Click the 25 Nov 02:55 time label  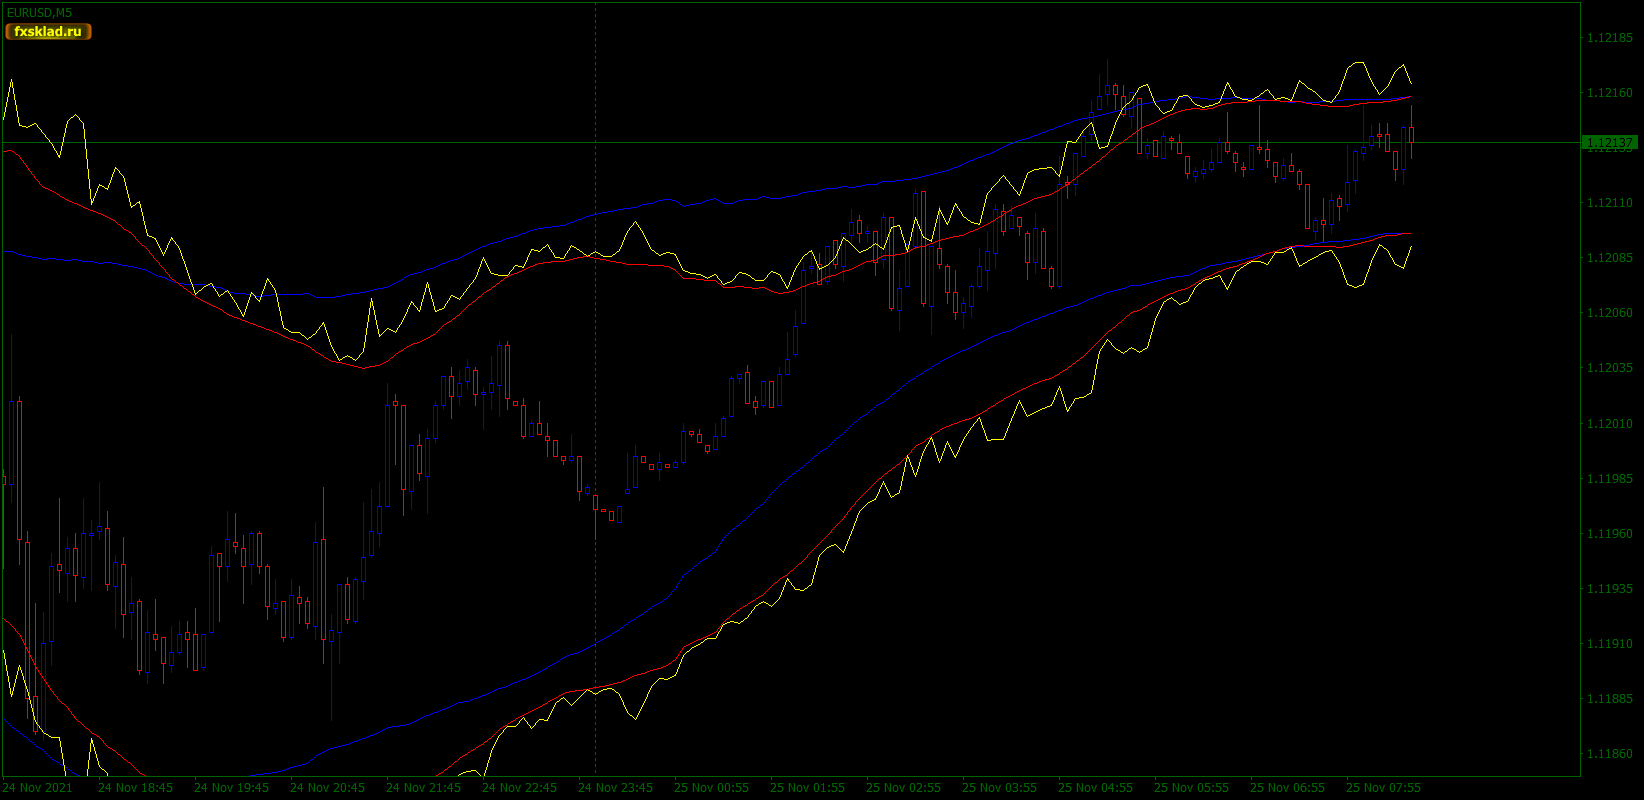pos(903,788)
